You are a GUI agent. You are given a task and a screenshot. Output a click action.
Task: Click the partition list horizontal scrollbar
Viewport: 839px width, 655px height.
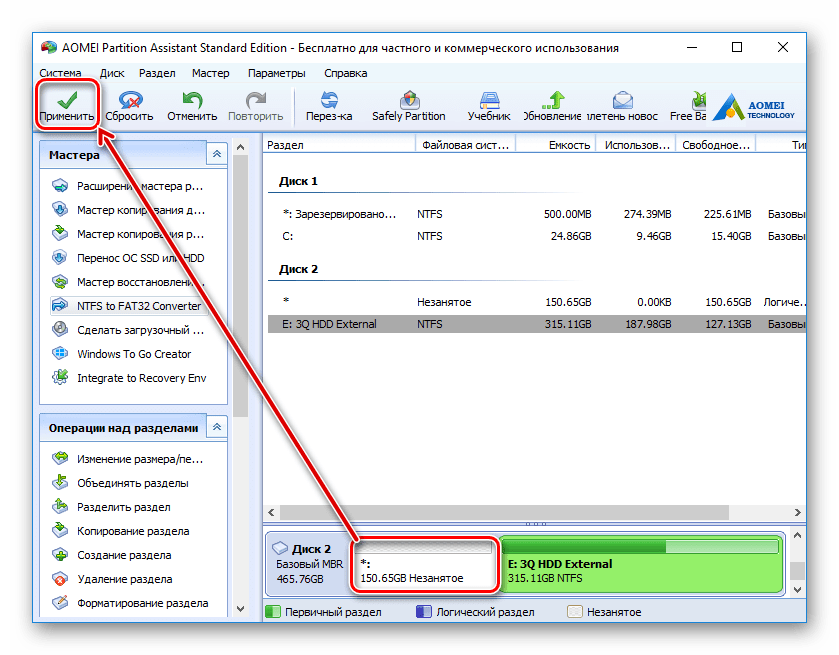click(x=504, y=512)
